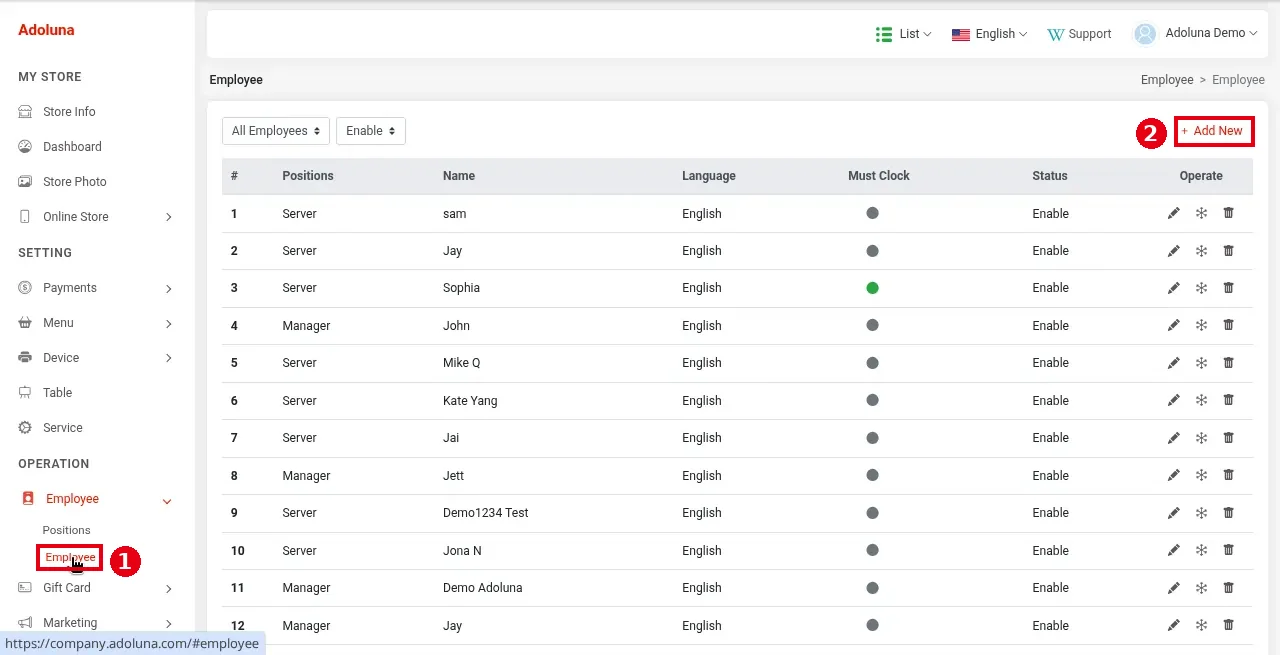Delete employee Sophia with the trash icon
The height and width of the screenshot is (655, 1280).
click(x=1229, y=288)
